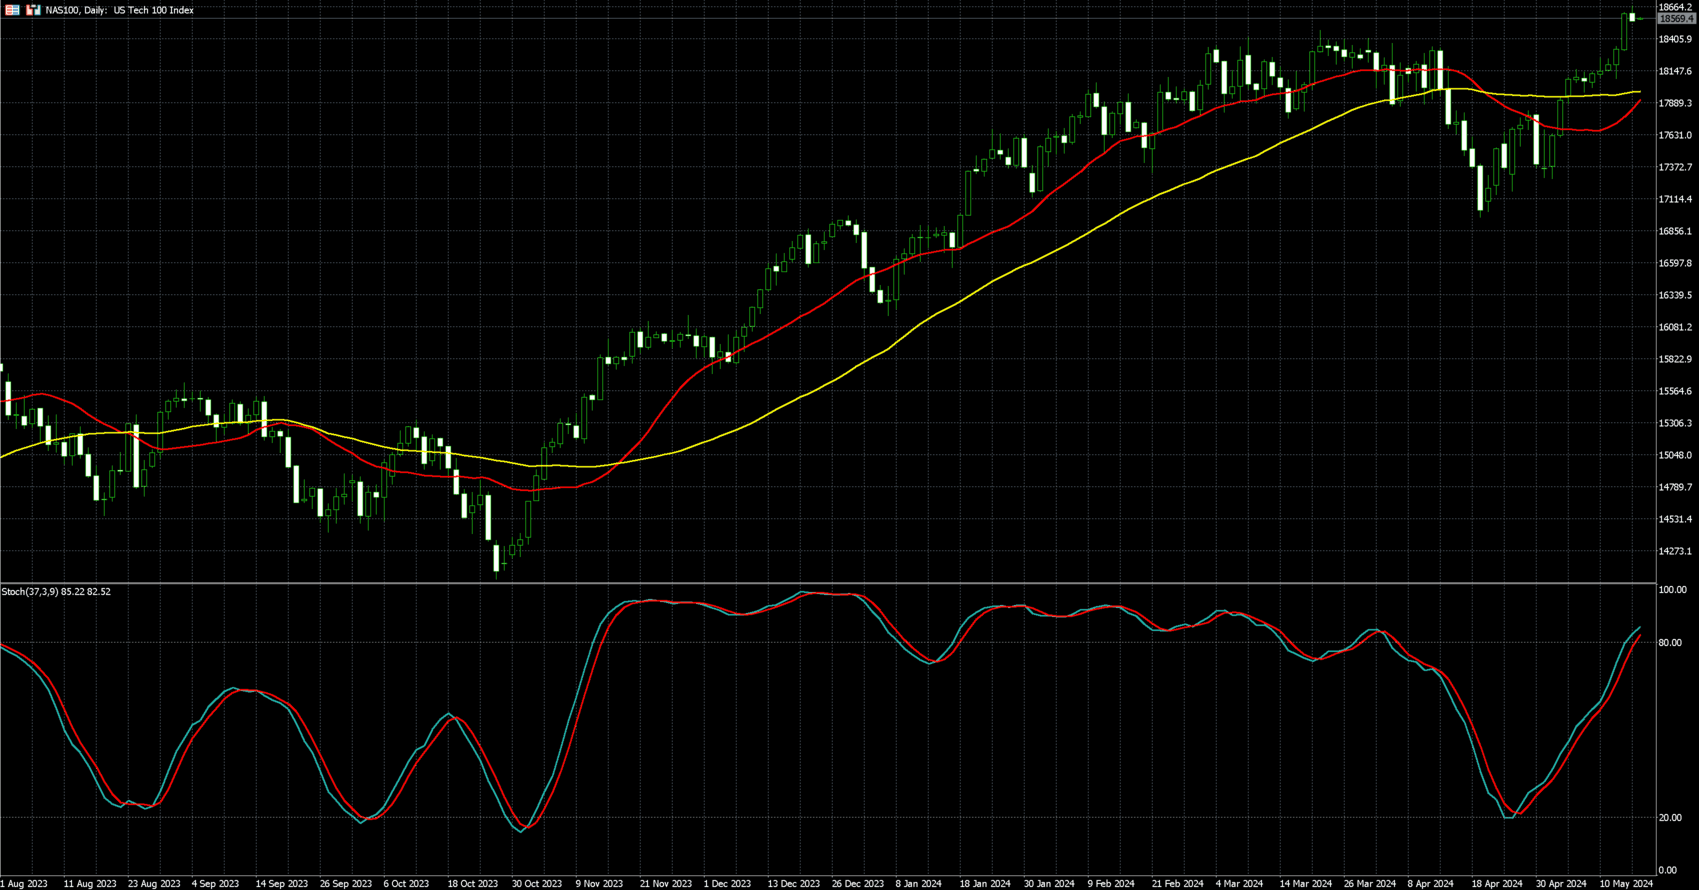The height and width of the screenshot is (890, 1699).
Task: Click the 9 Nov 2023 date label
Action: coord(599,884)
